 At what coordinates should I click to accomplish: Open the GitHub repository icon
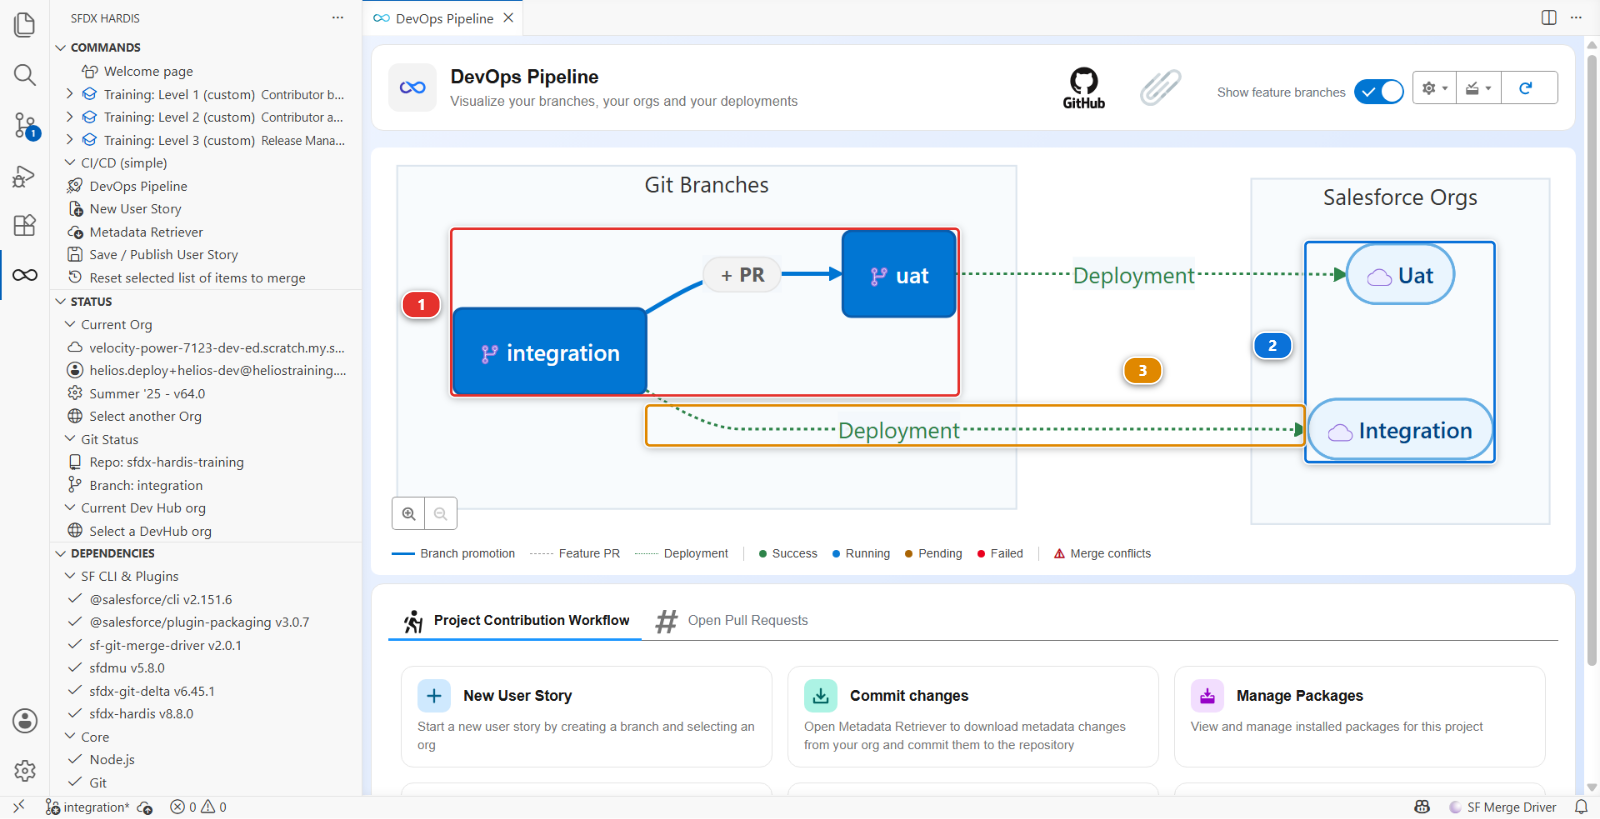point(1083,88)
